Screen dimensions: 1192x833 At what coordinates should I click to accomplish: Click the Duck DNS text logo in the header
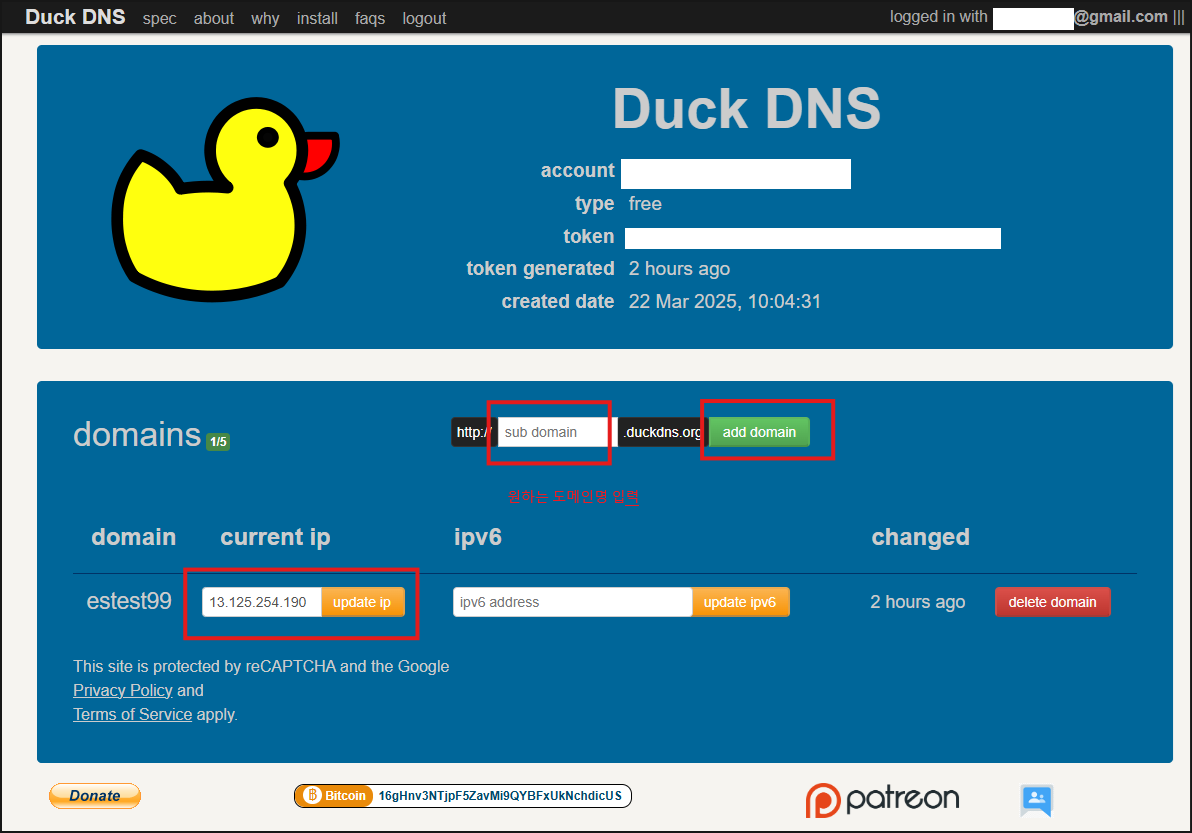coord(75,17)
